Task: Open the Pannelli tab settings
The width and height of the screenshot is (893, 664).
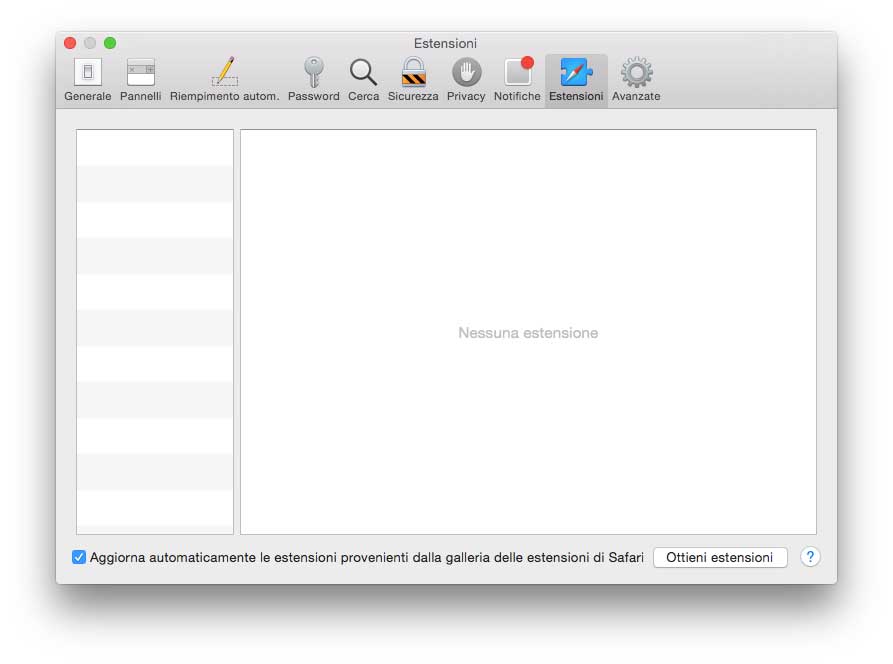Action: point(140,80)
